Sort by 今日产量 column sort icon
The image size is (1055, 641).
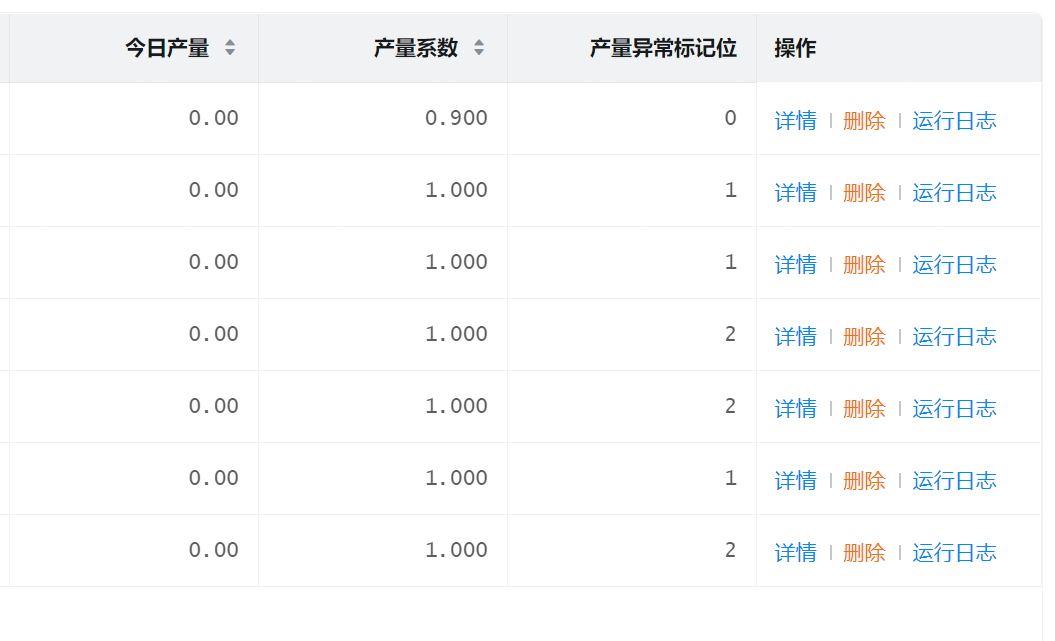tap(230, 48)
